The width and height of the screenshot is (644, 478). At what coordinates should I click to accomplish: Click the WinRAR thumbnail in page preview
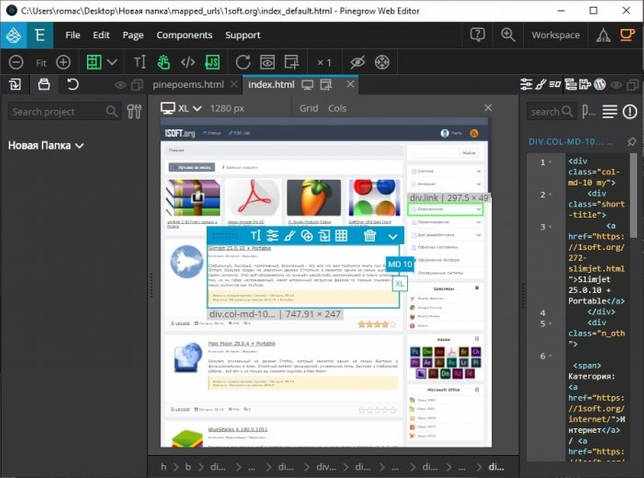click(x=193, y=198)
